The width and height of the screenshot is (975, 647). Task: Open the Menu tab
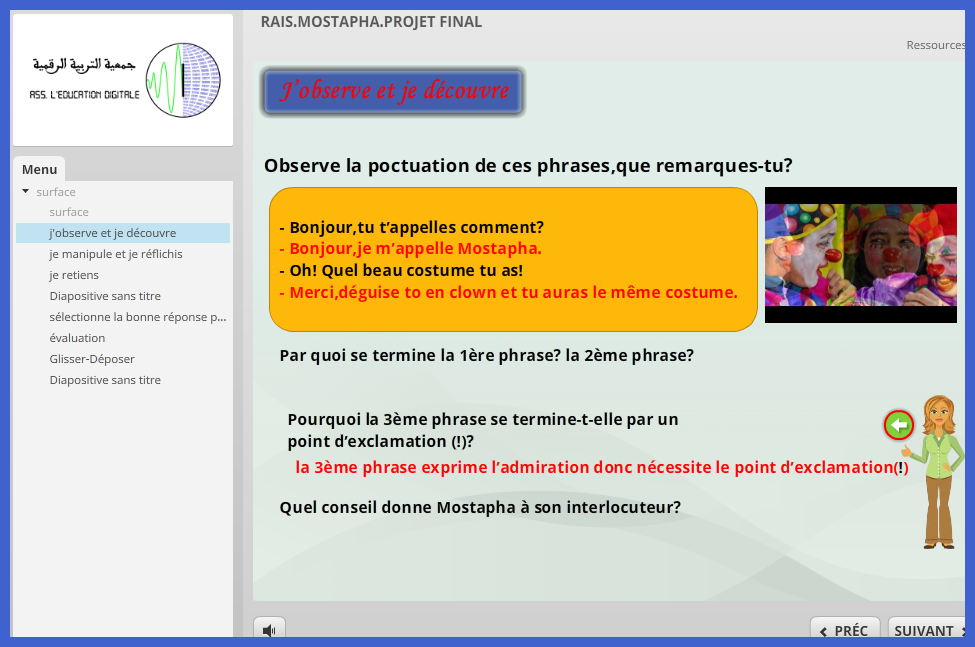pos(39,169)
